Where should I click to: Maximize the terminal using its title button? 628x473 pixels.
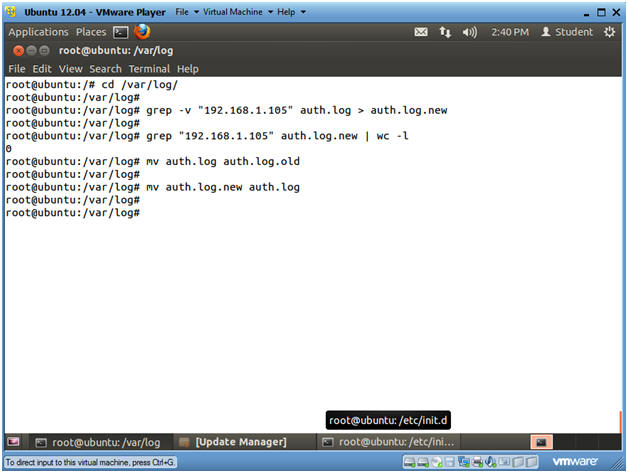click(x=44, y=50)
